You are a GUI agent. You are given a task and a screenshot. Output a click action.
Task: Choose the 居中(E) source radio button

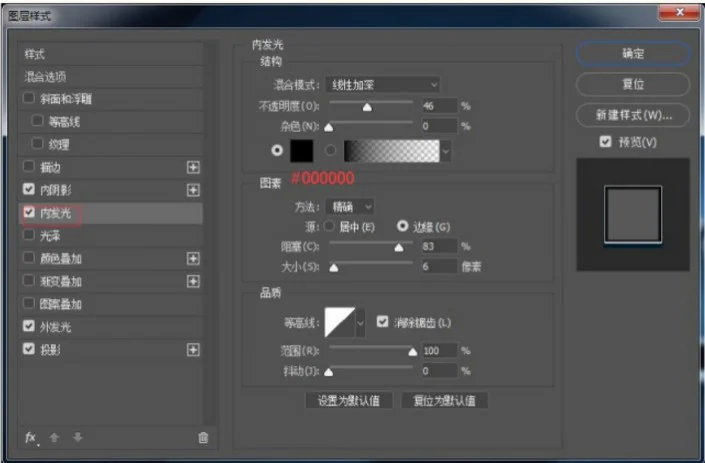point(329,226)
